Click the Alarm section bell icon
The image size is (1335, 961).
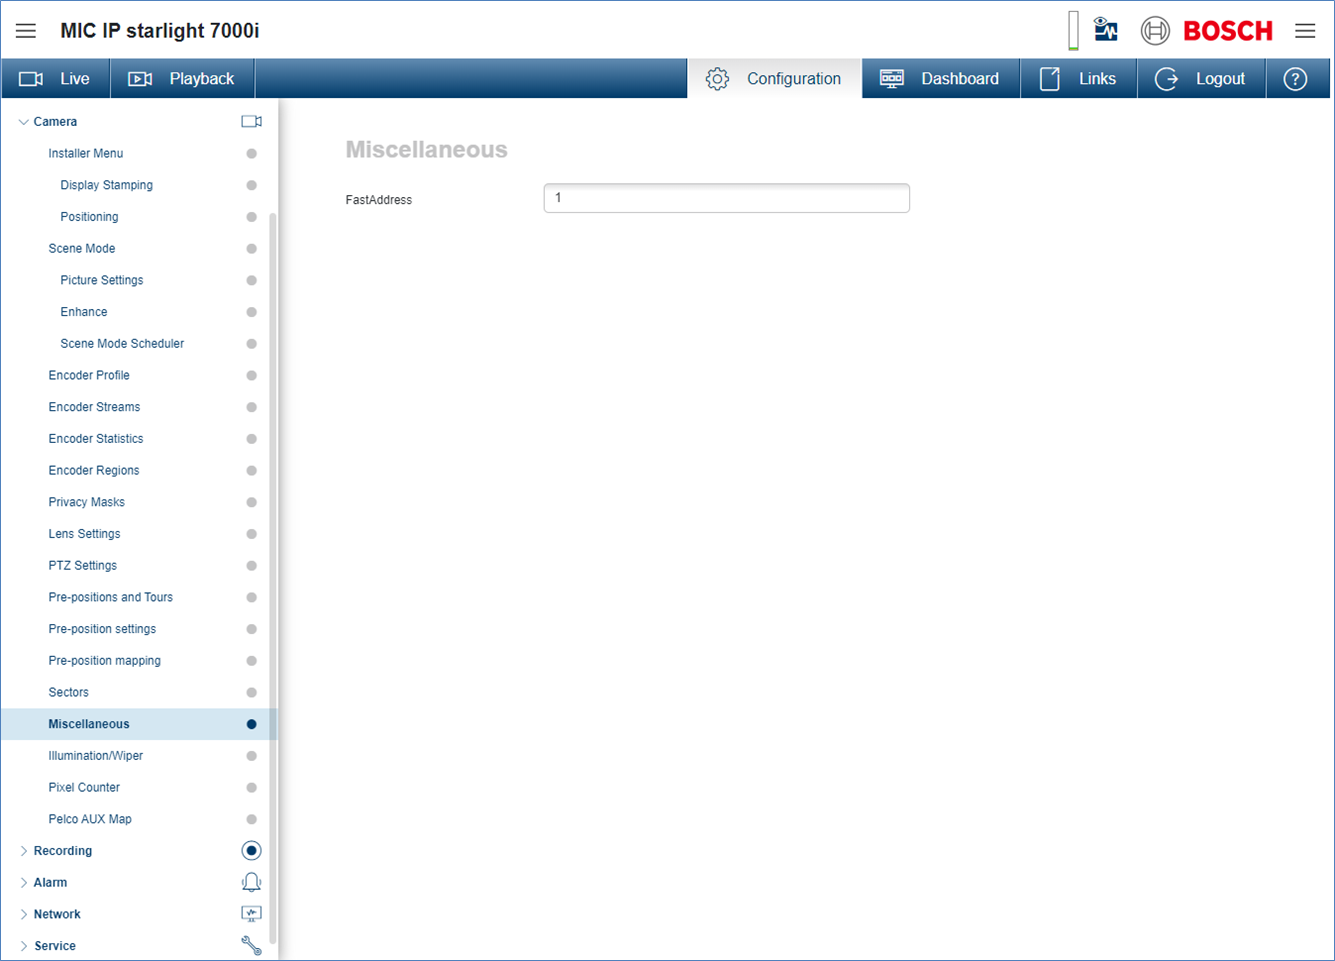pos(251,882)
